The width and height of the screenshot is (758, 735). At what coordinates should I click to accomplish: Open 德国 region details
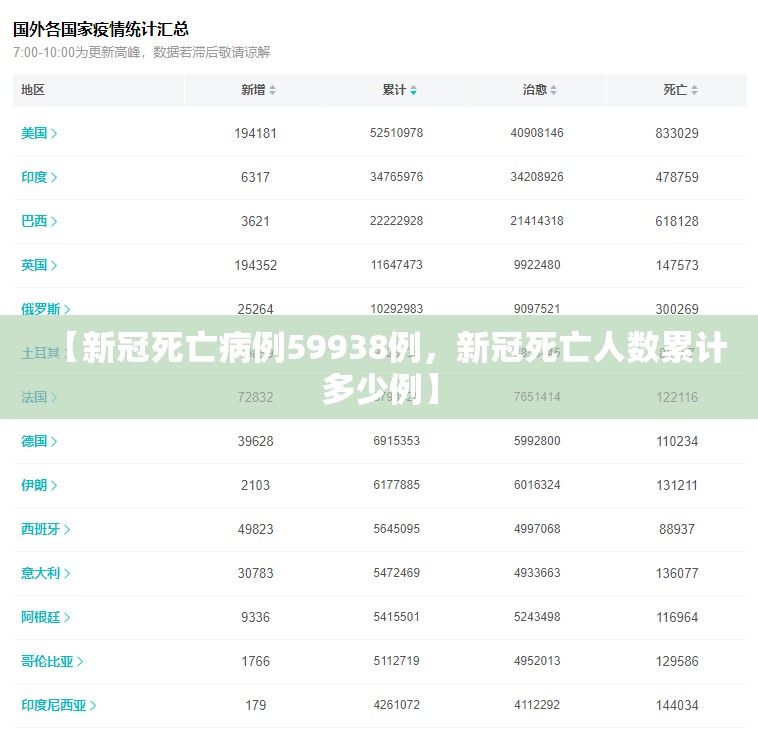click(39, 441)
